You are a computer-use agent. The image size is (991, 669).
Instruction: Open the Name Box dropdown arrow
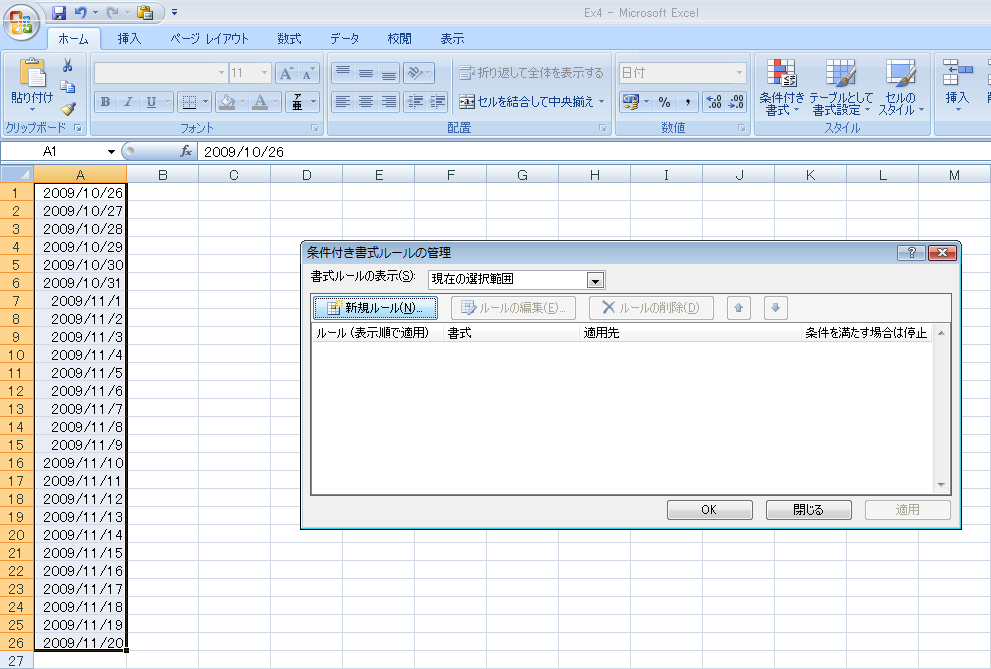pos(112,152)
